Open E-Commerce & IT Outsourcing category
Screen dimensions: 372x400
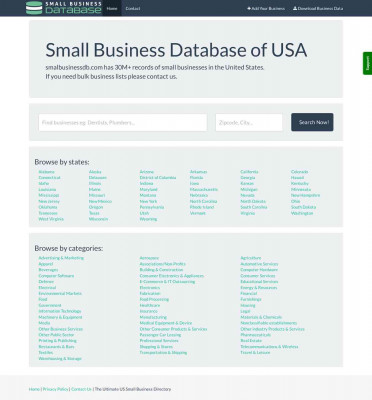167,282
